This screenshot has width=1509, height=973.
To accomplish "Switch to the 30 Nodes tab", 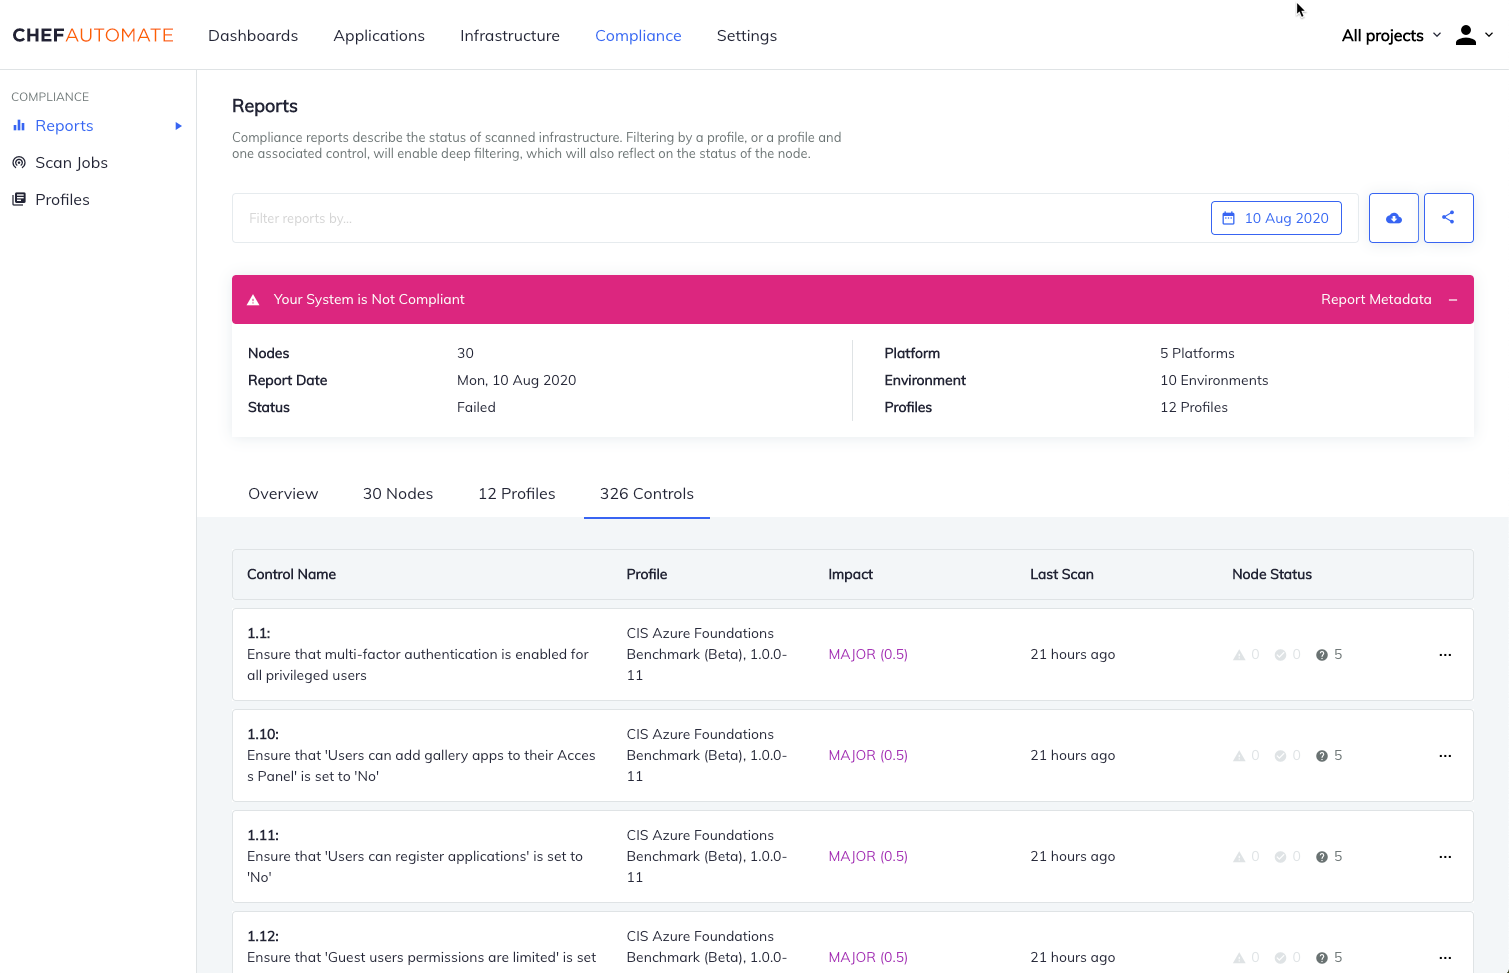I will [x=398, y=494].
